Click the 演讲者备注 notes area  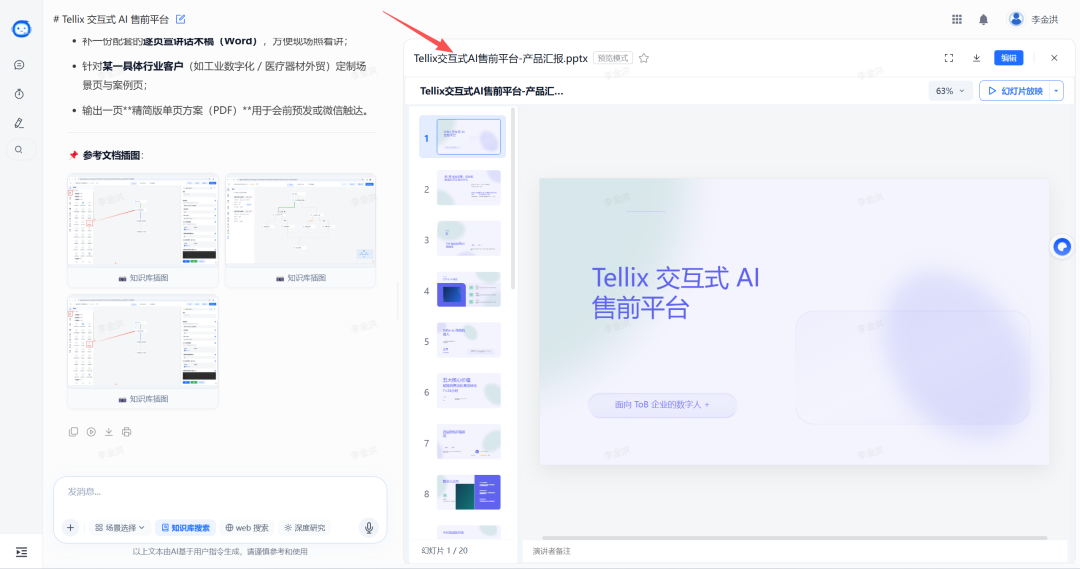pyautogui.click(x=794, y=551)
